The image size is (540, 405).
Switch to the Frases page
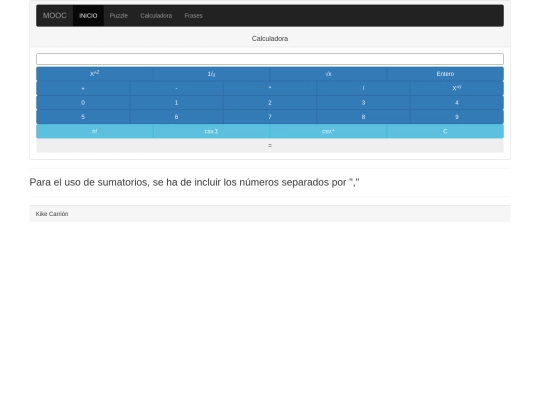[194, 15]
